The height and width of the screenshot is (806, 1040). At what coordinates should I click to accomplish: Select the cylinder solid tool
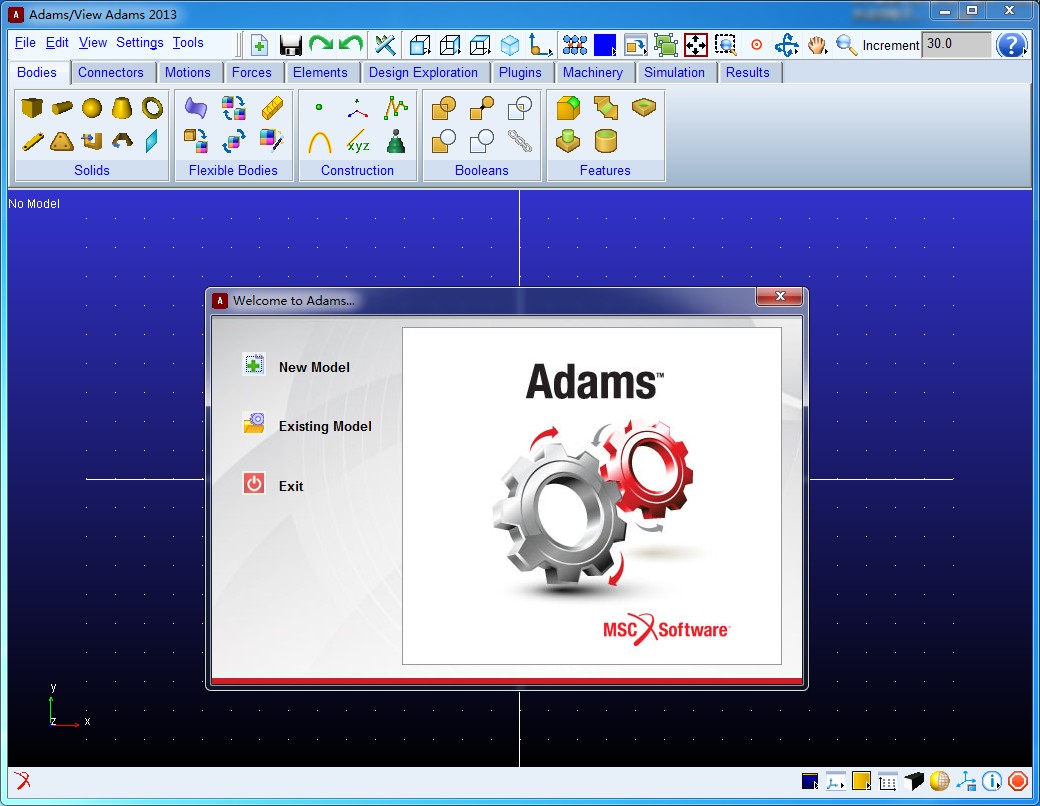62,107
